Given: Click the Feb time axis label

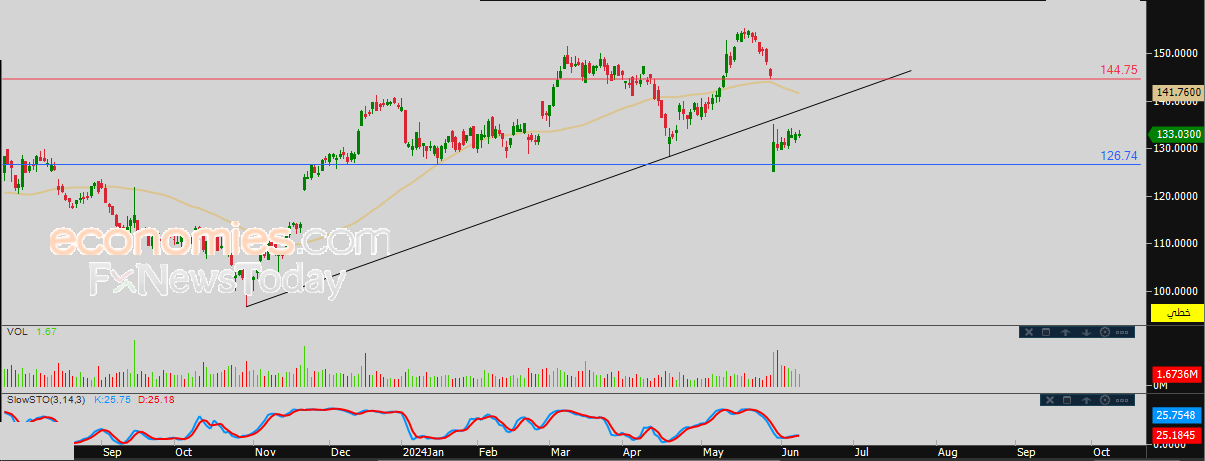Looking at the screenshot, I should pyautogui.click(x=488, y=452).
